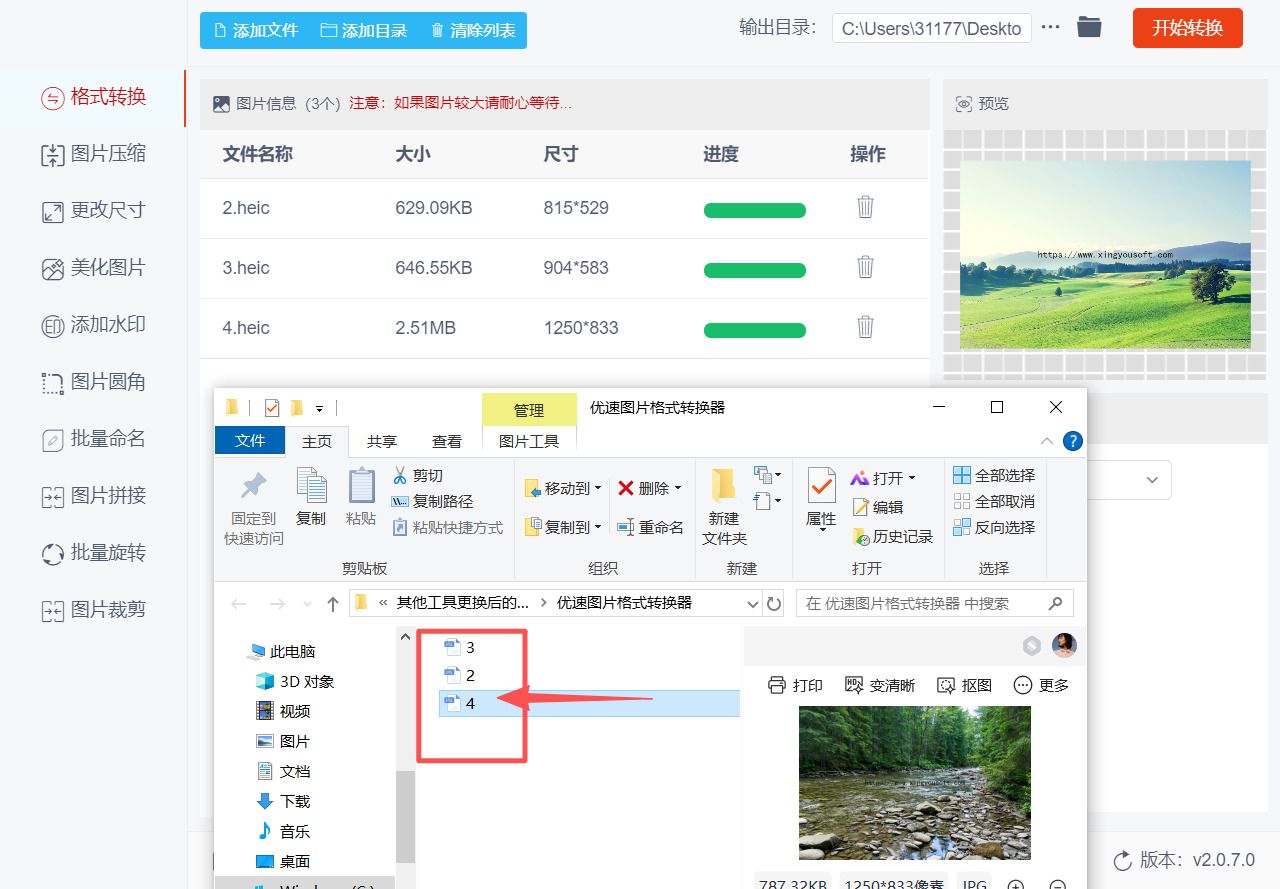Click 编辑 in the Explorer open group
1280x889 pixels.
coord(877,507)
